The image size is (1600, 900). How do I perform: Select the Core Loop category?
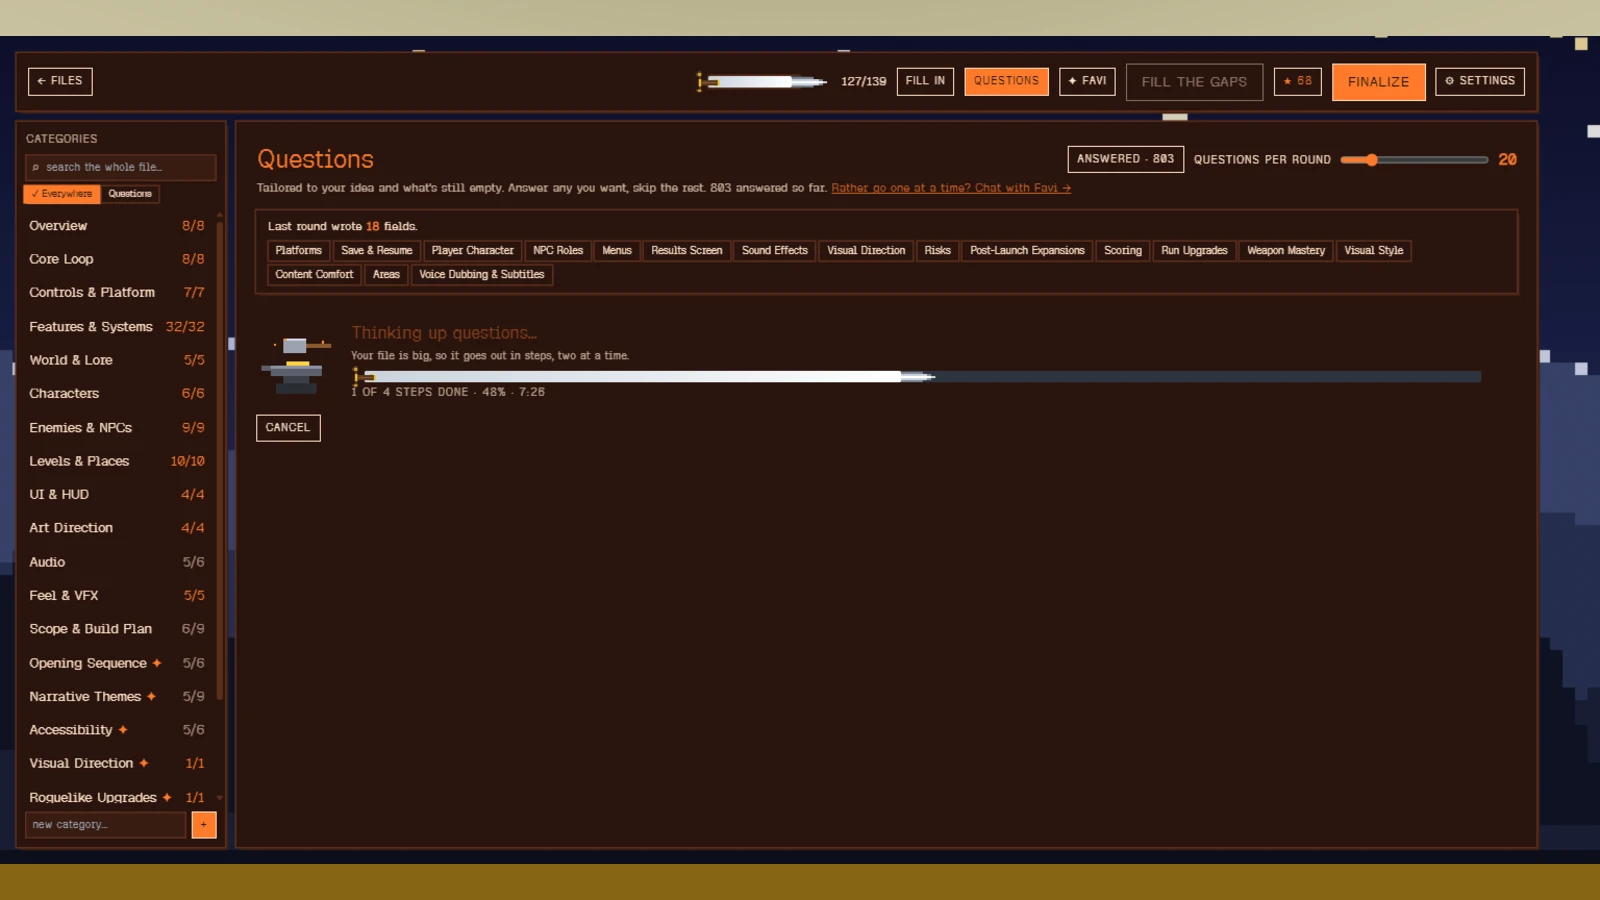[117, 259]
